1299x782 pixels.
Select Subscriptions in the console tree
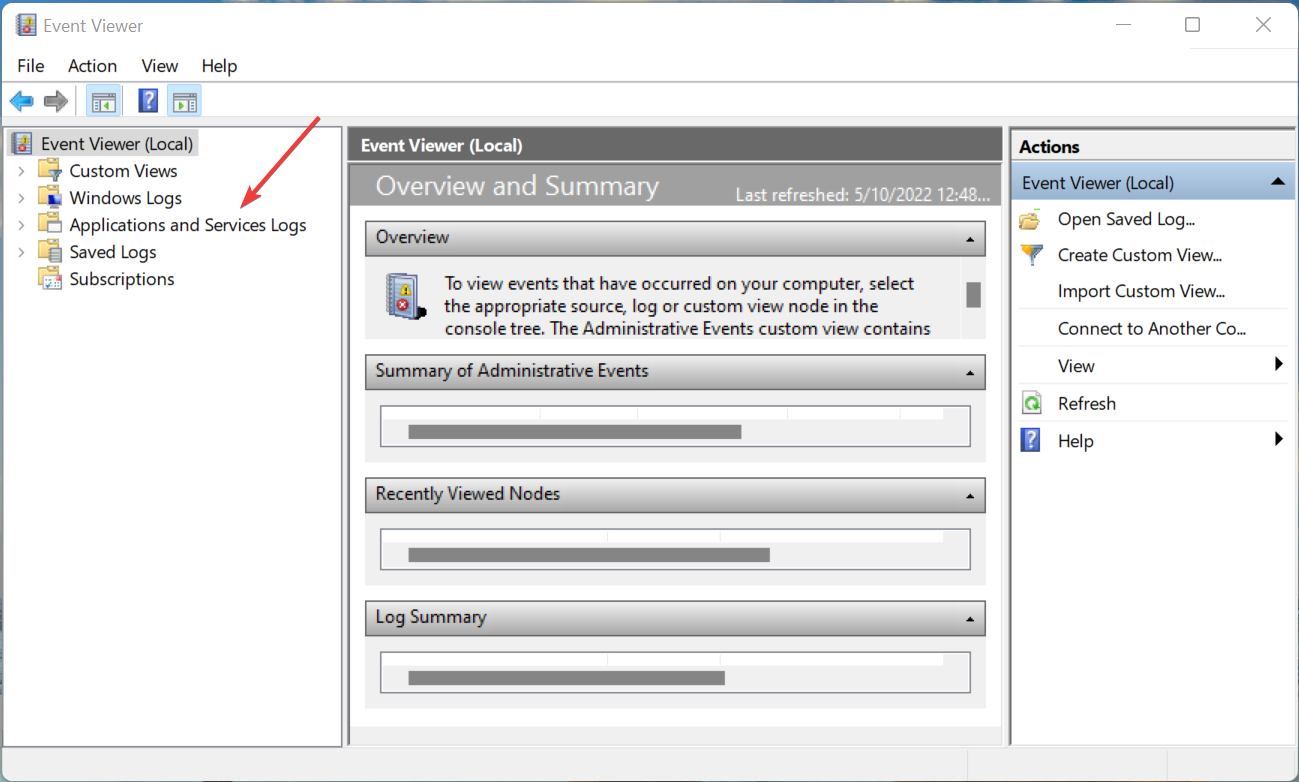pyautogui.click(x=121, y=279)
